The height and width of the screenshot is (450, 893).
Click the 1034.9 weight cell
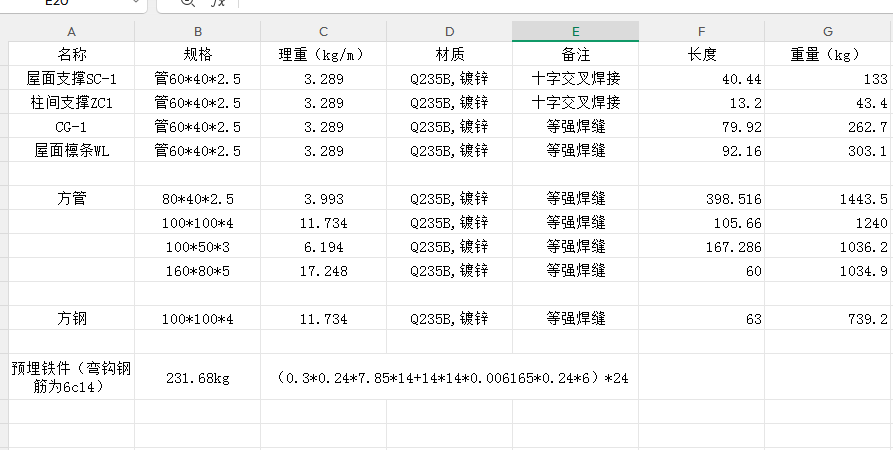pos(828,270)
